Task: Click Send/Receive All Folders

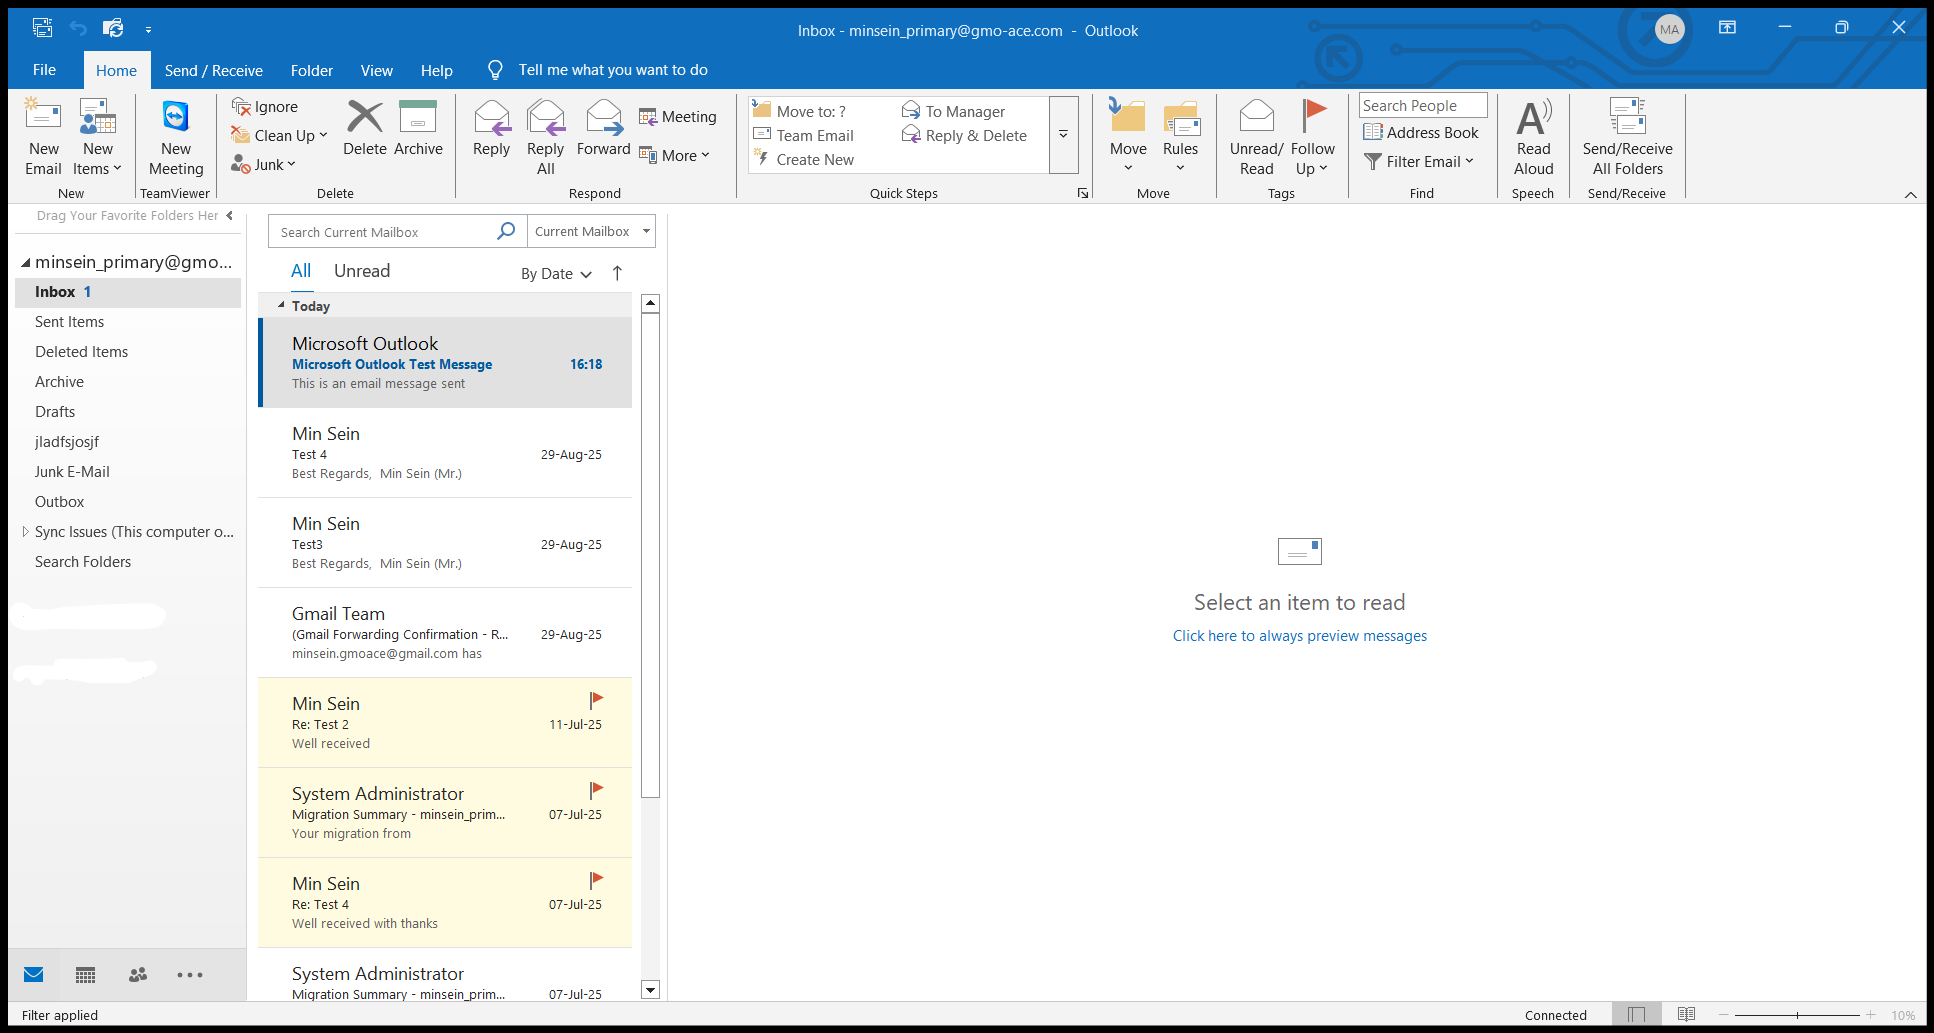Action: (1627, 138)
